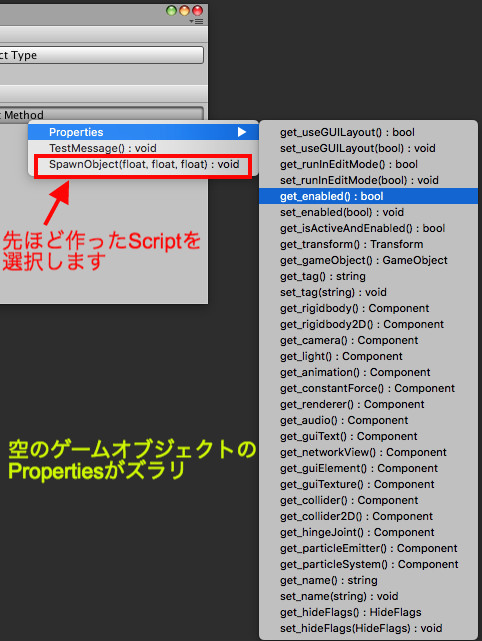Select get_transform() : Transform

(x=368, y=244)
